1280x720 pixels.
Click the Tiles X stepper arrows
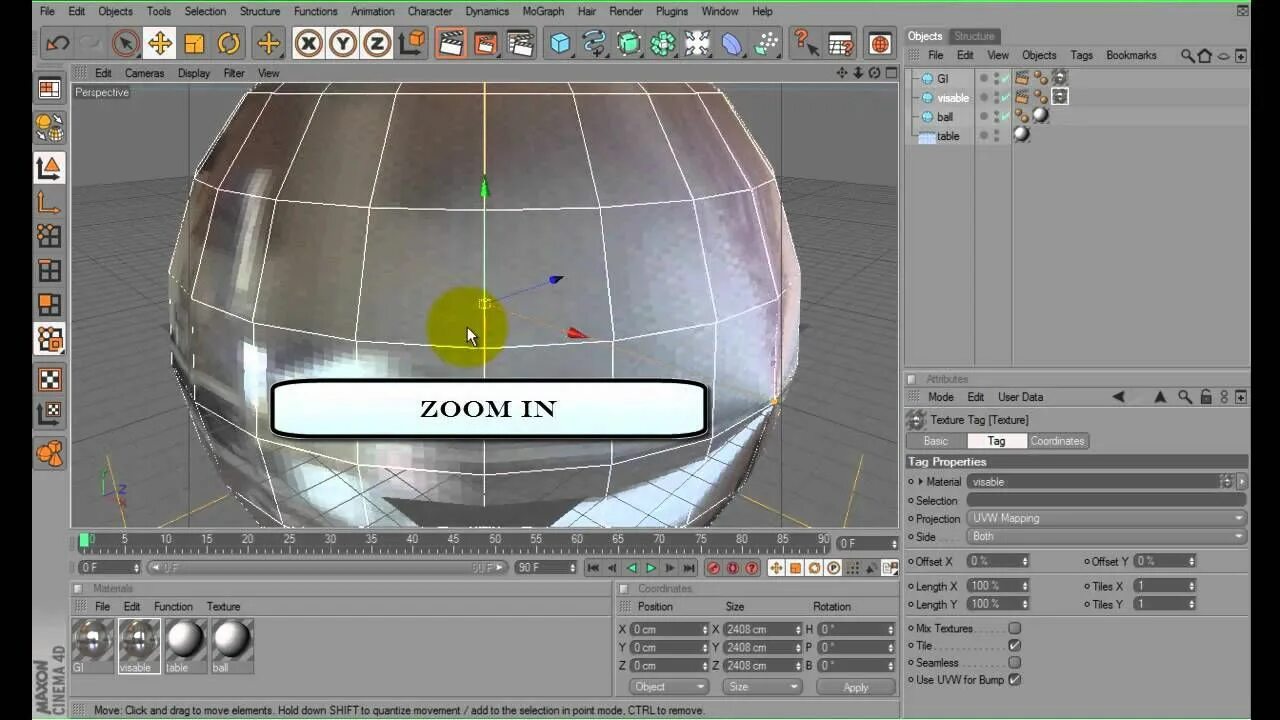1191,586
